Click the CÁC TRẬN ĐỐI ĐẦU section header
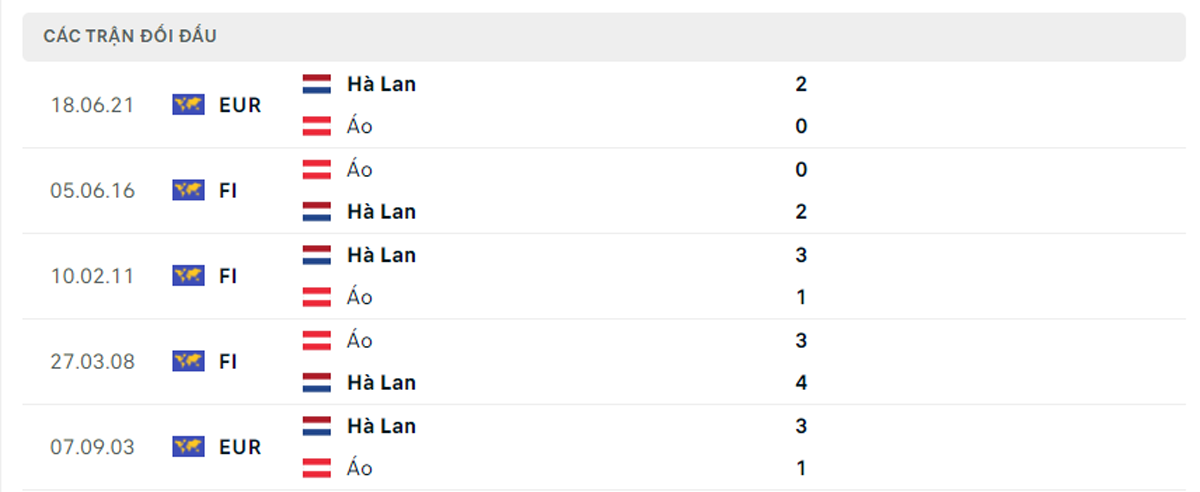1200x492 pixels. point(130,36)
